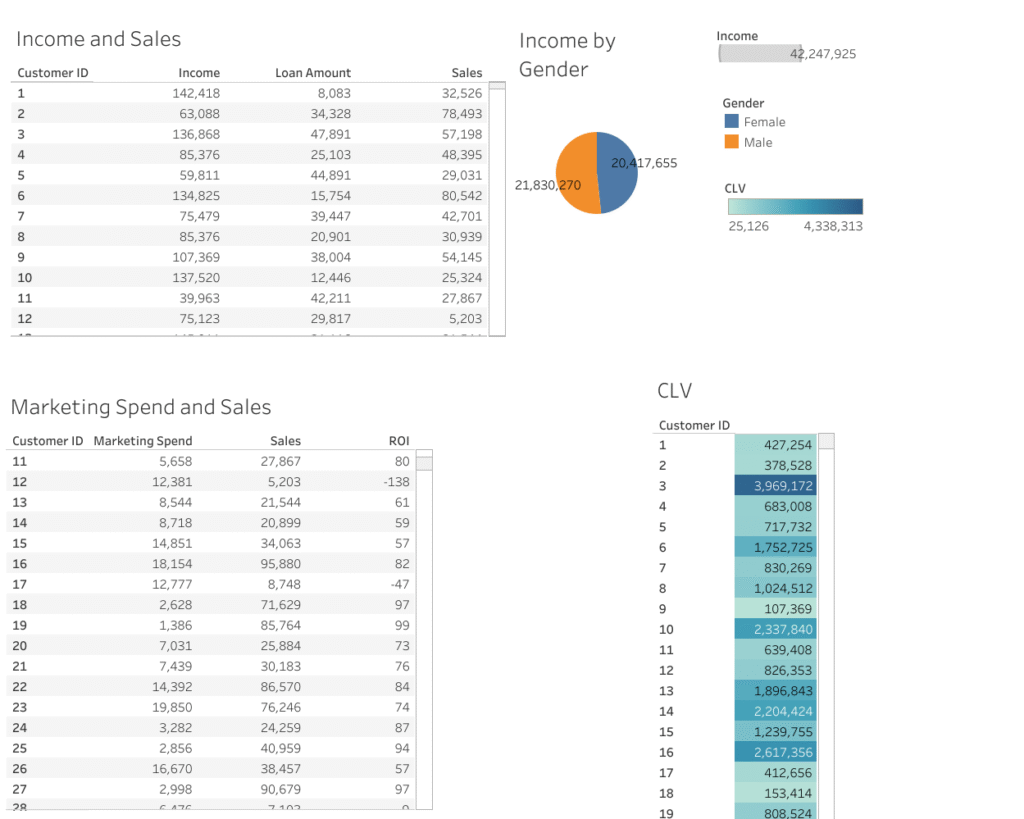Click the CLV color gradient legend bar
The height and width of the screenshot is (819, 1024).
click(795, 207)
